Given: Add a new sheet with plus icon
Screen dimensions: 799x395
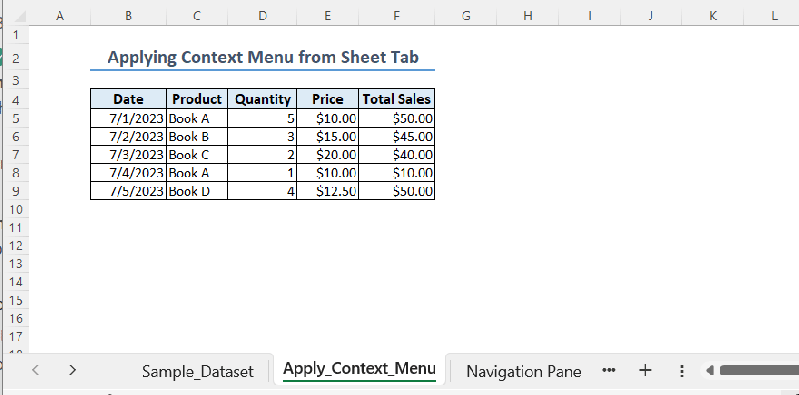Looking at the screenshot, I should point(645,371).
